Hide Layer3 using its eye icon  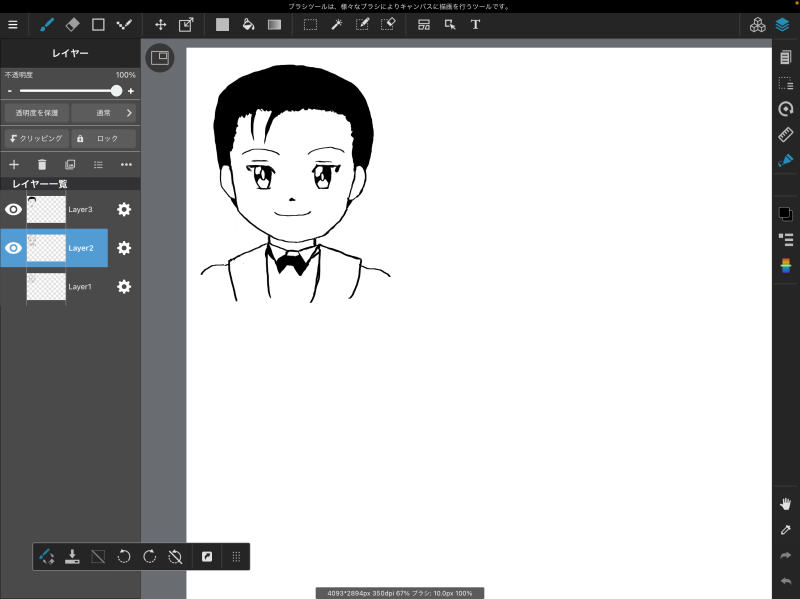pos(14,209)
